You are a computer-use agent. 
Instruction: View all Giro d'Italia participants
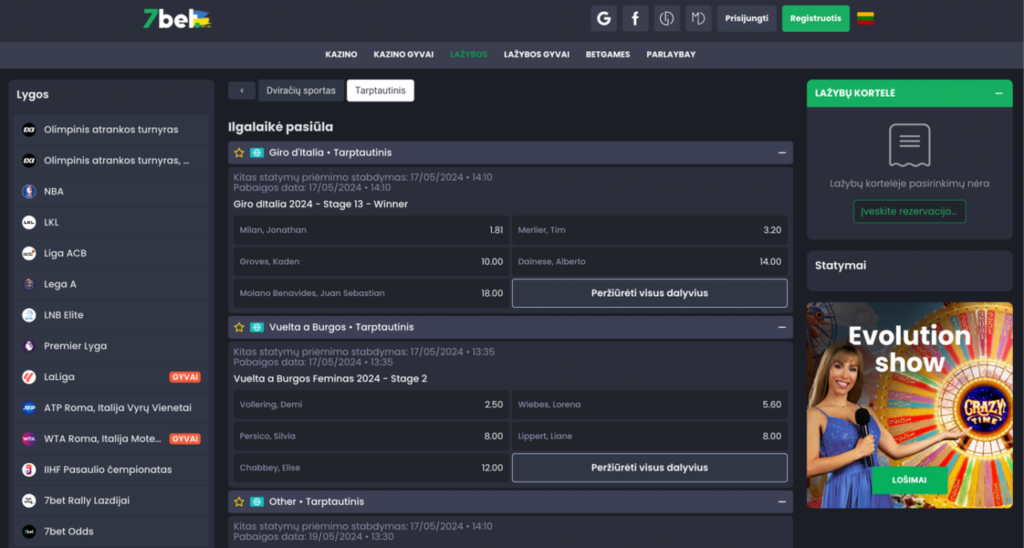tap(649, 293)
